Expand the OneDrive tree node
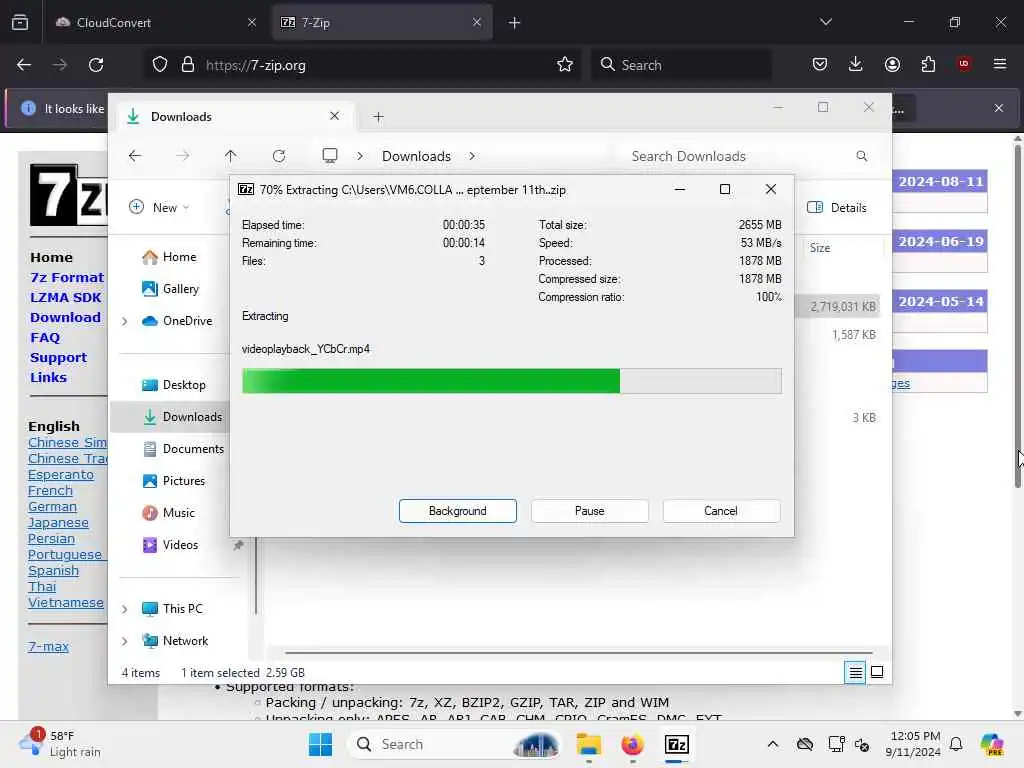The image size is (1024, 768). pos(125,321)
